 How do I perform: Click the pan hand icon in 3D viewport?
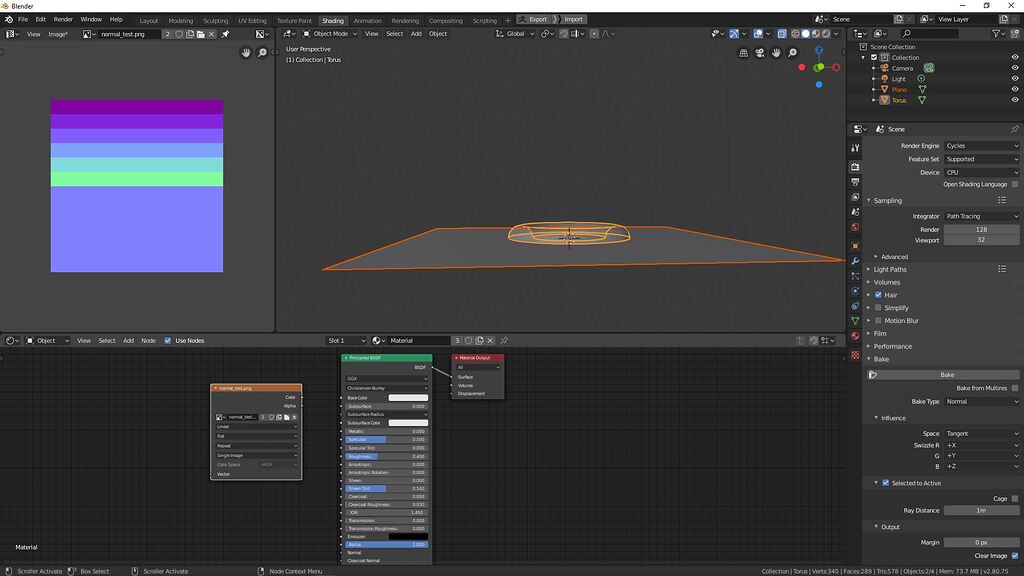pos(776,53)
